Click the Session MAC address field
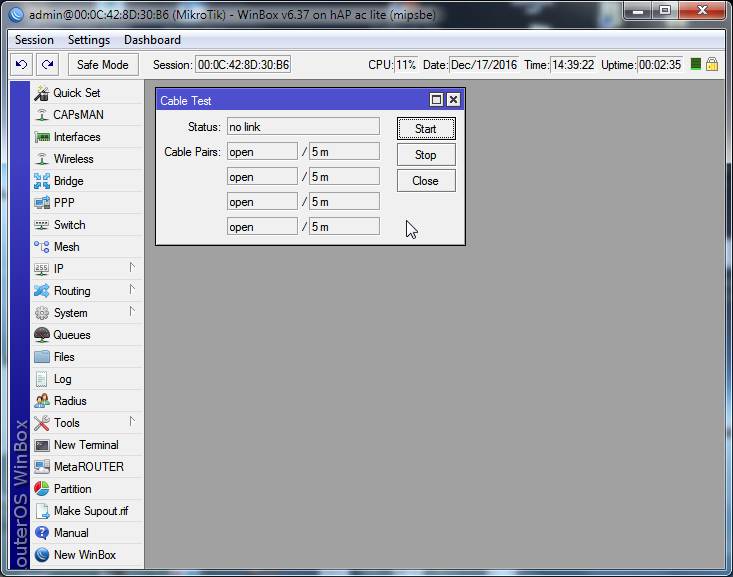The height and width of the screenshot is (577, 733). (243, 65)
